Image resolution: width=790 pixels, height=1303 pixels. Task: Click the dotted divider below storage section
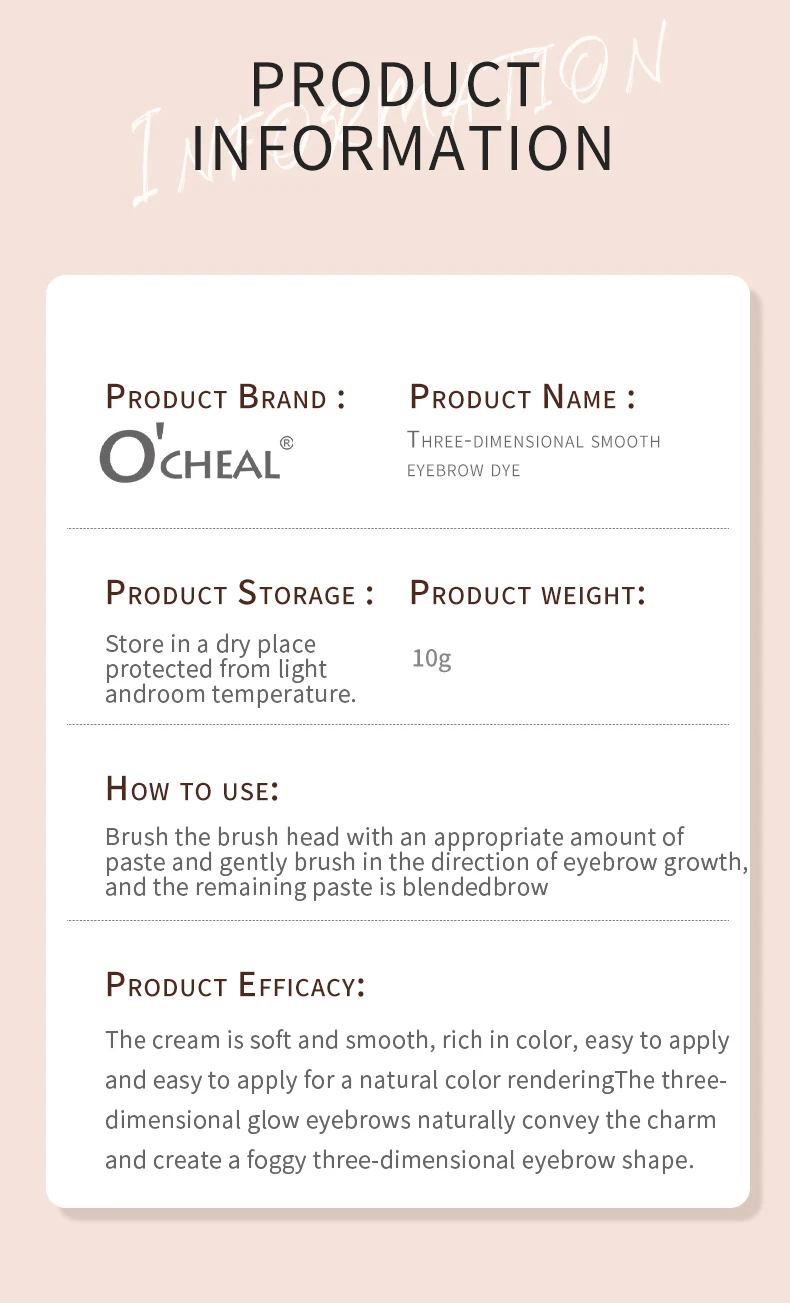click(398, 724)
